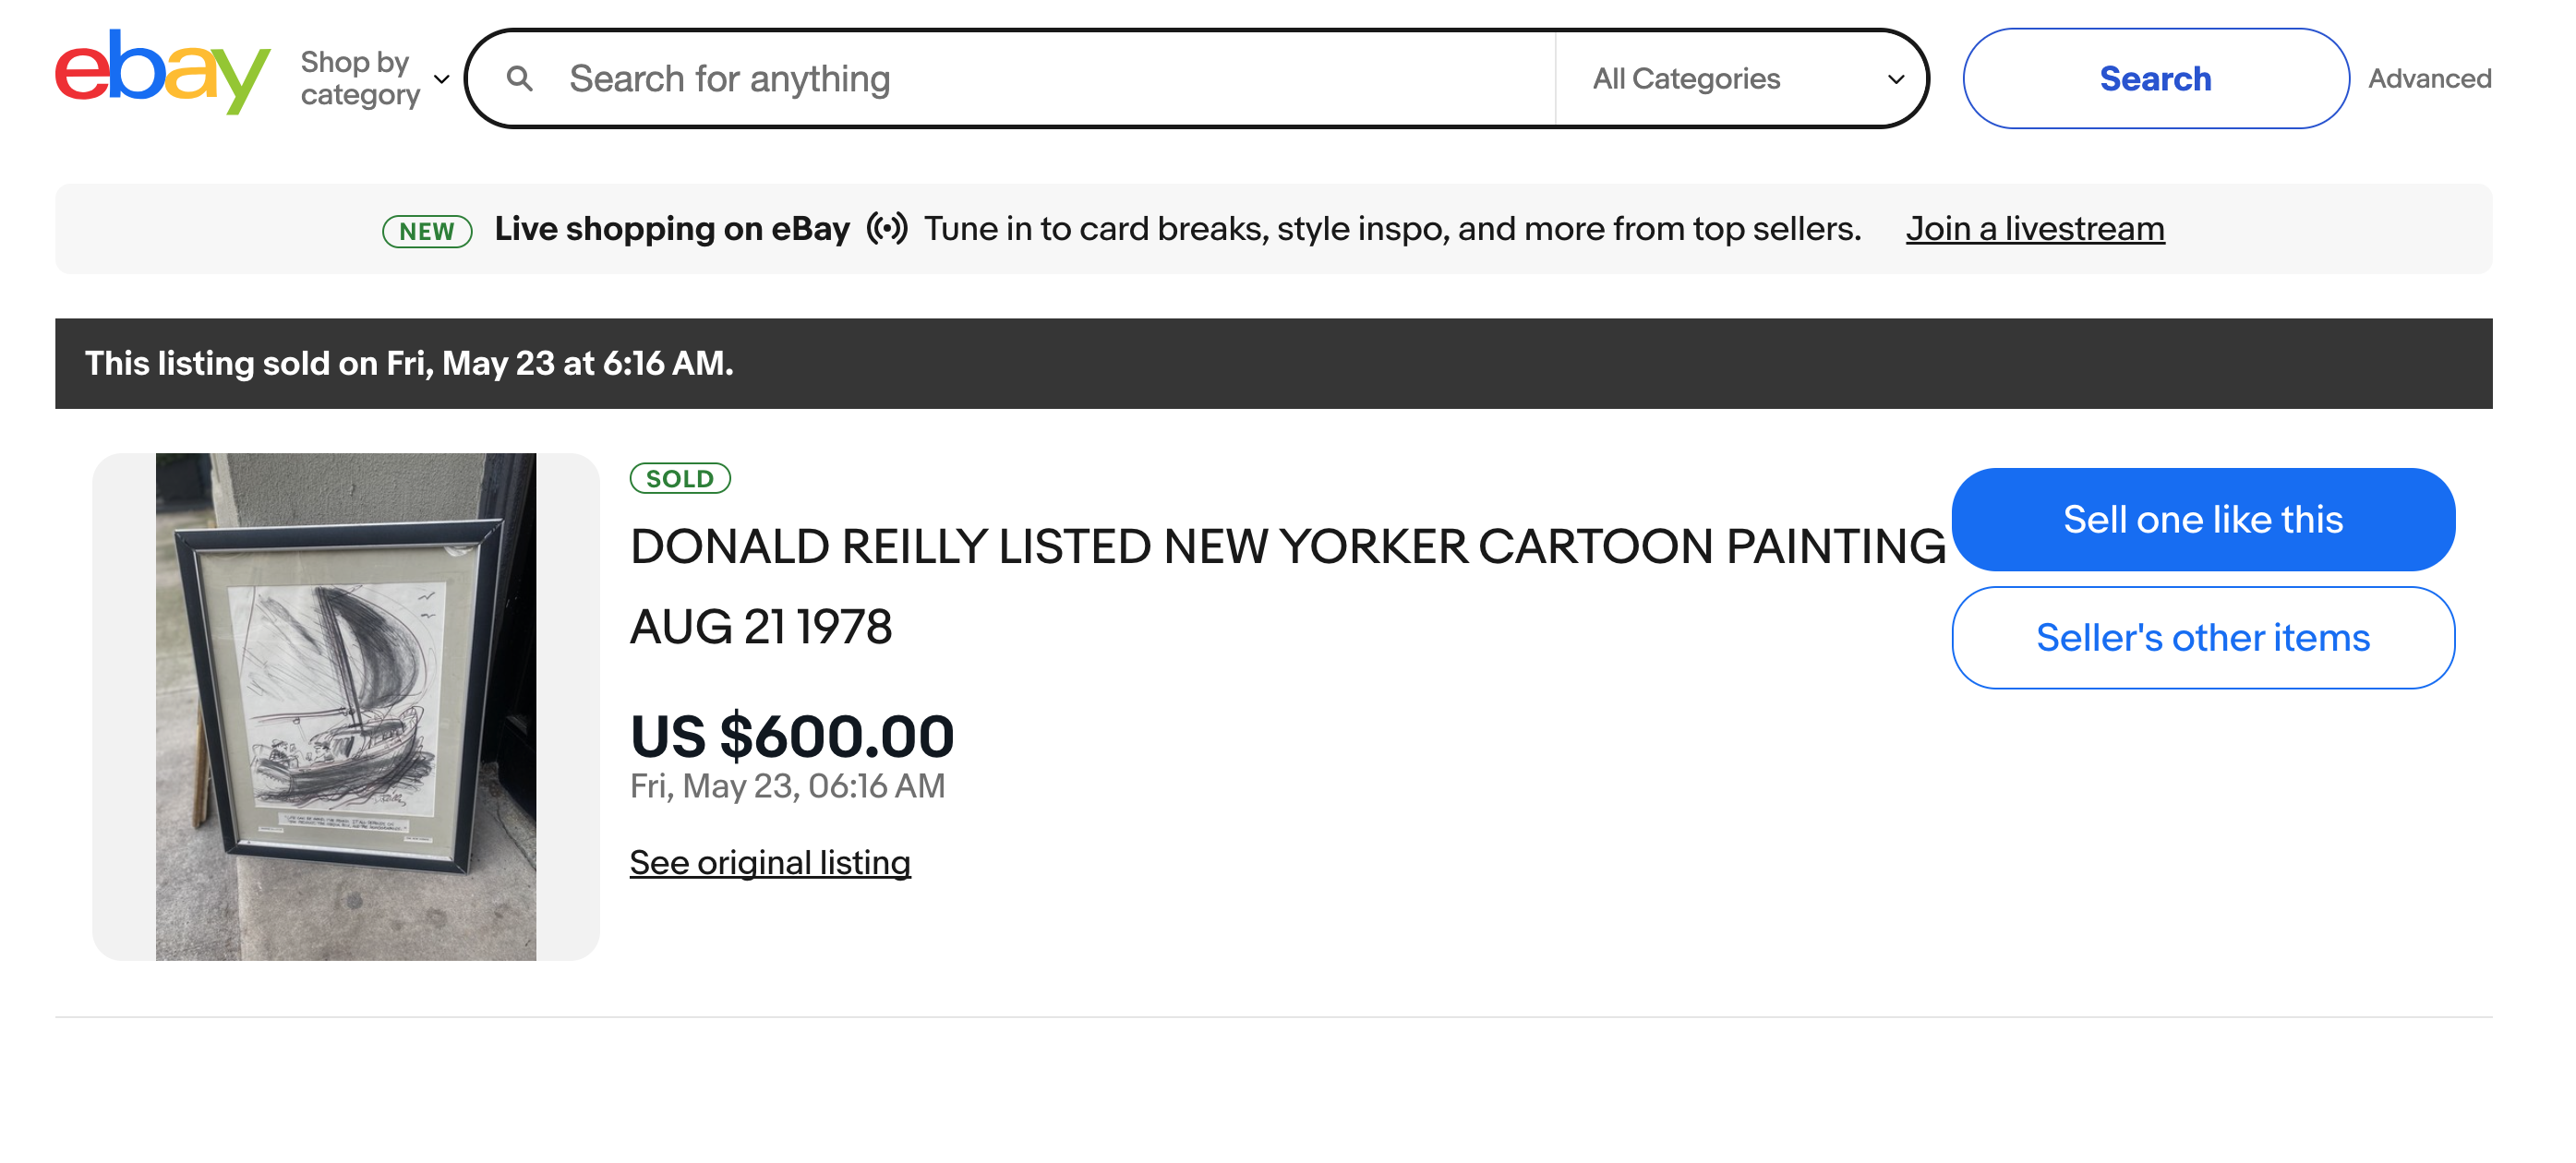Screen dimensions: 2576x1163
Task: Click the green NEW badge
Action: 427,231
